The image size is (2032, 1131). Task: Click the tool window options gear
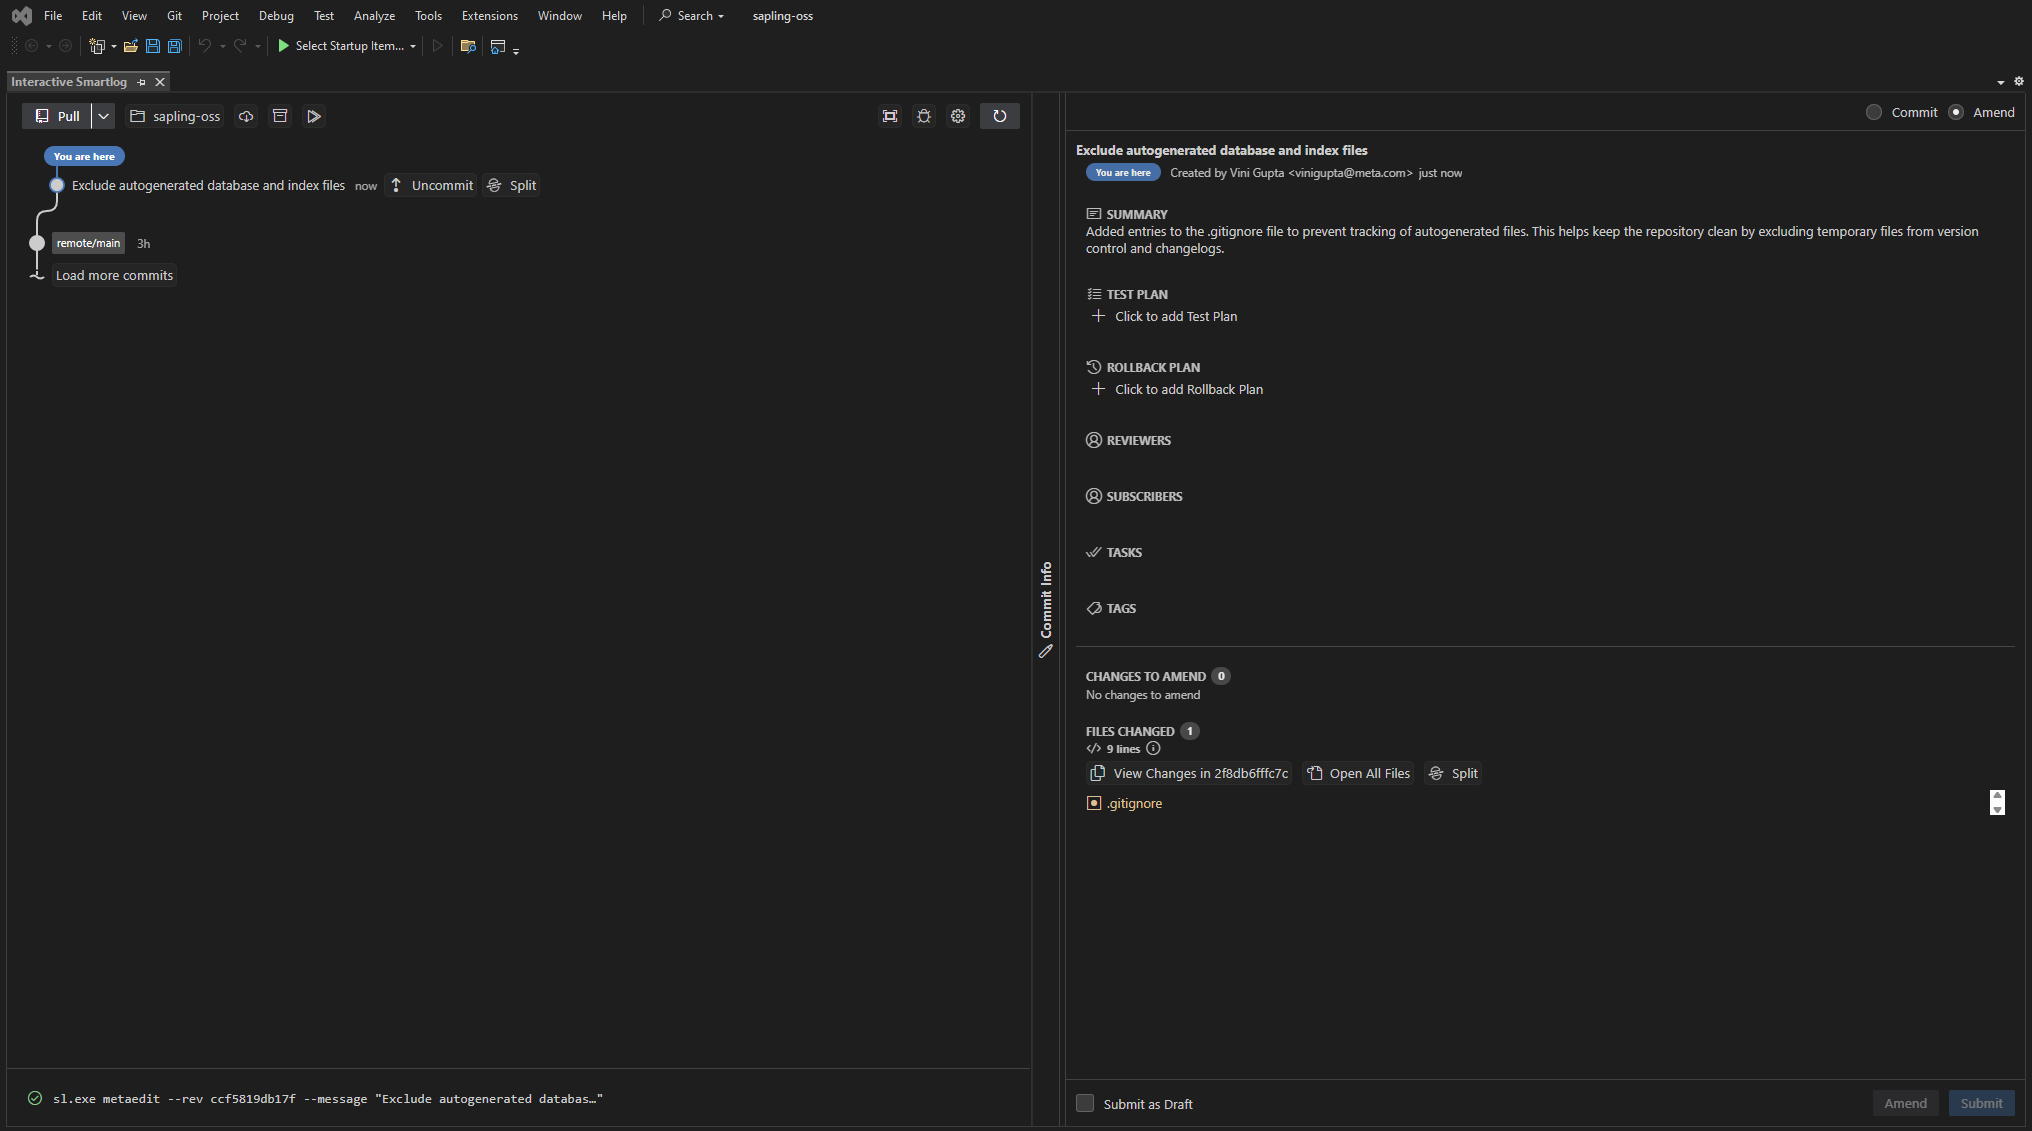2018,81
